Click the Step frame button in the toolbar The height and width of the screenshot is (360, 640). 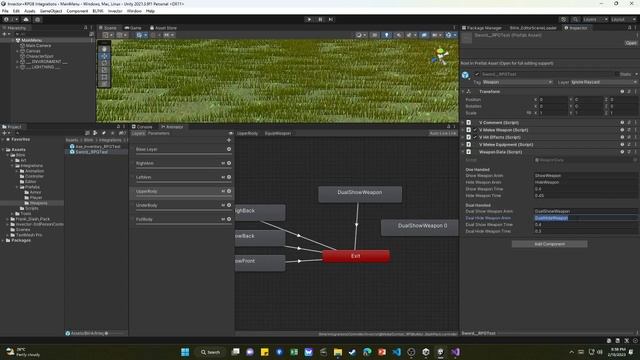[331, 19]
